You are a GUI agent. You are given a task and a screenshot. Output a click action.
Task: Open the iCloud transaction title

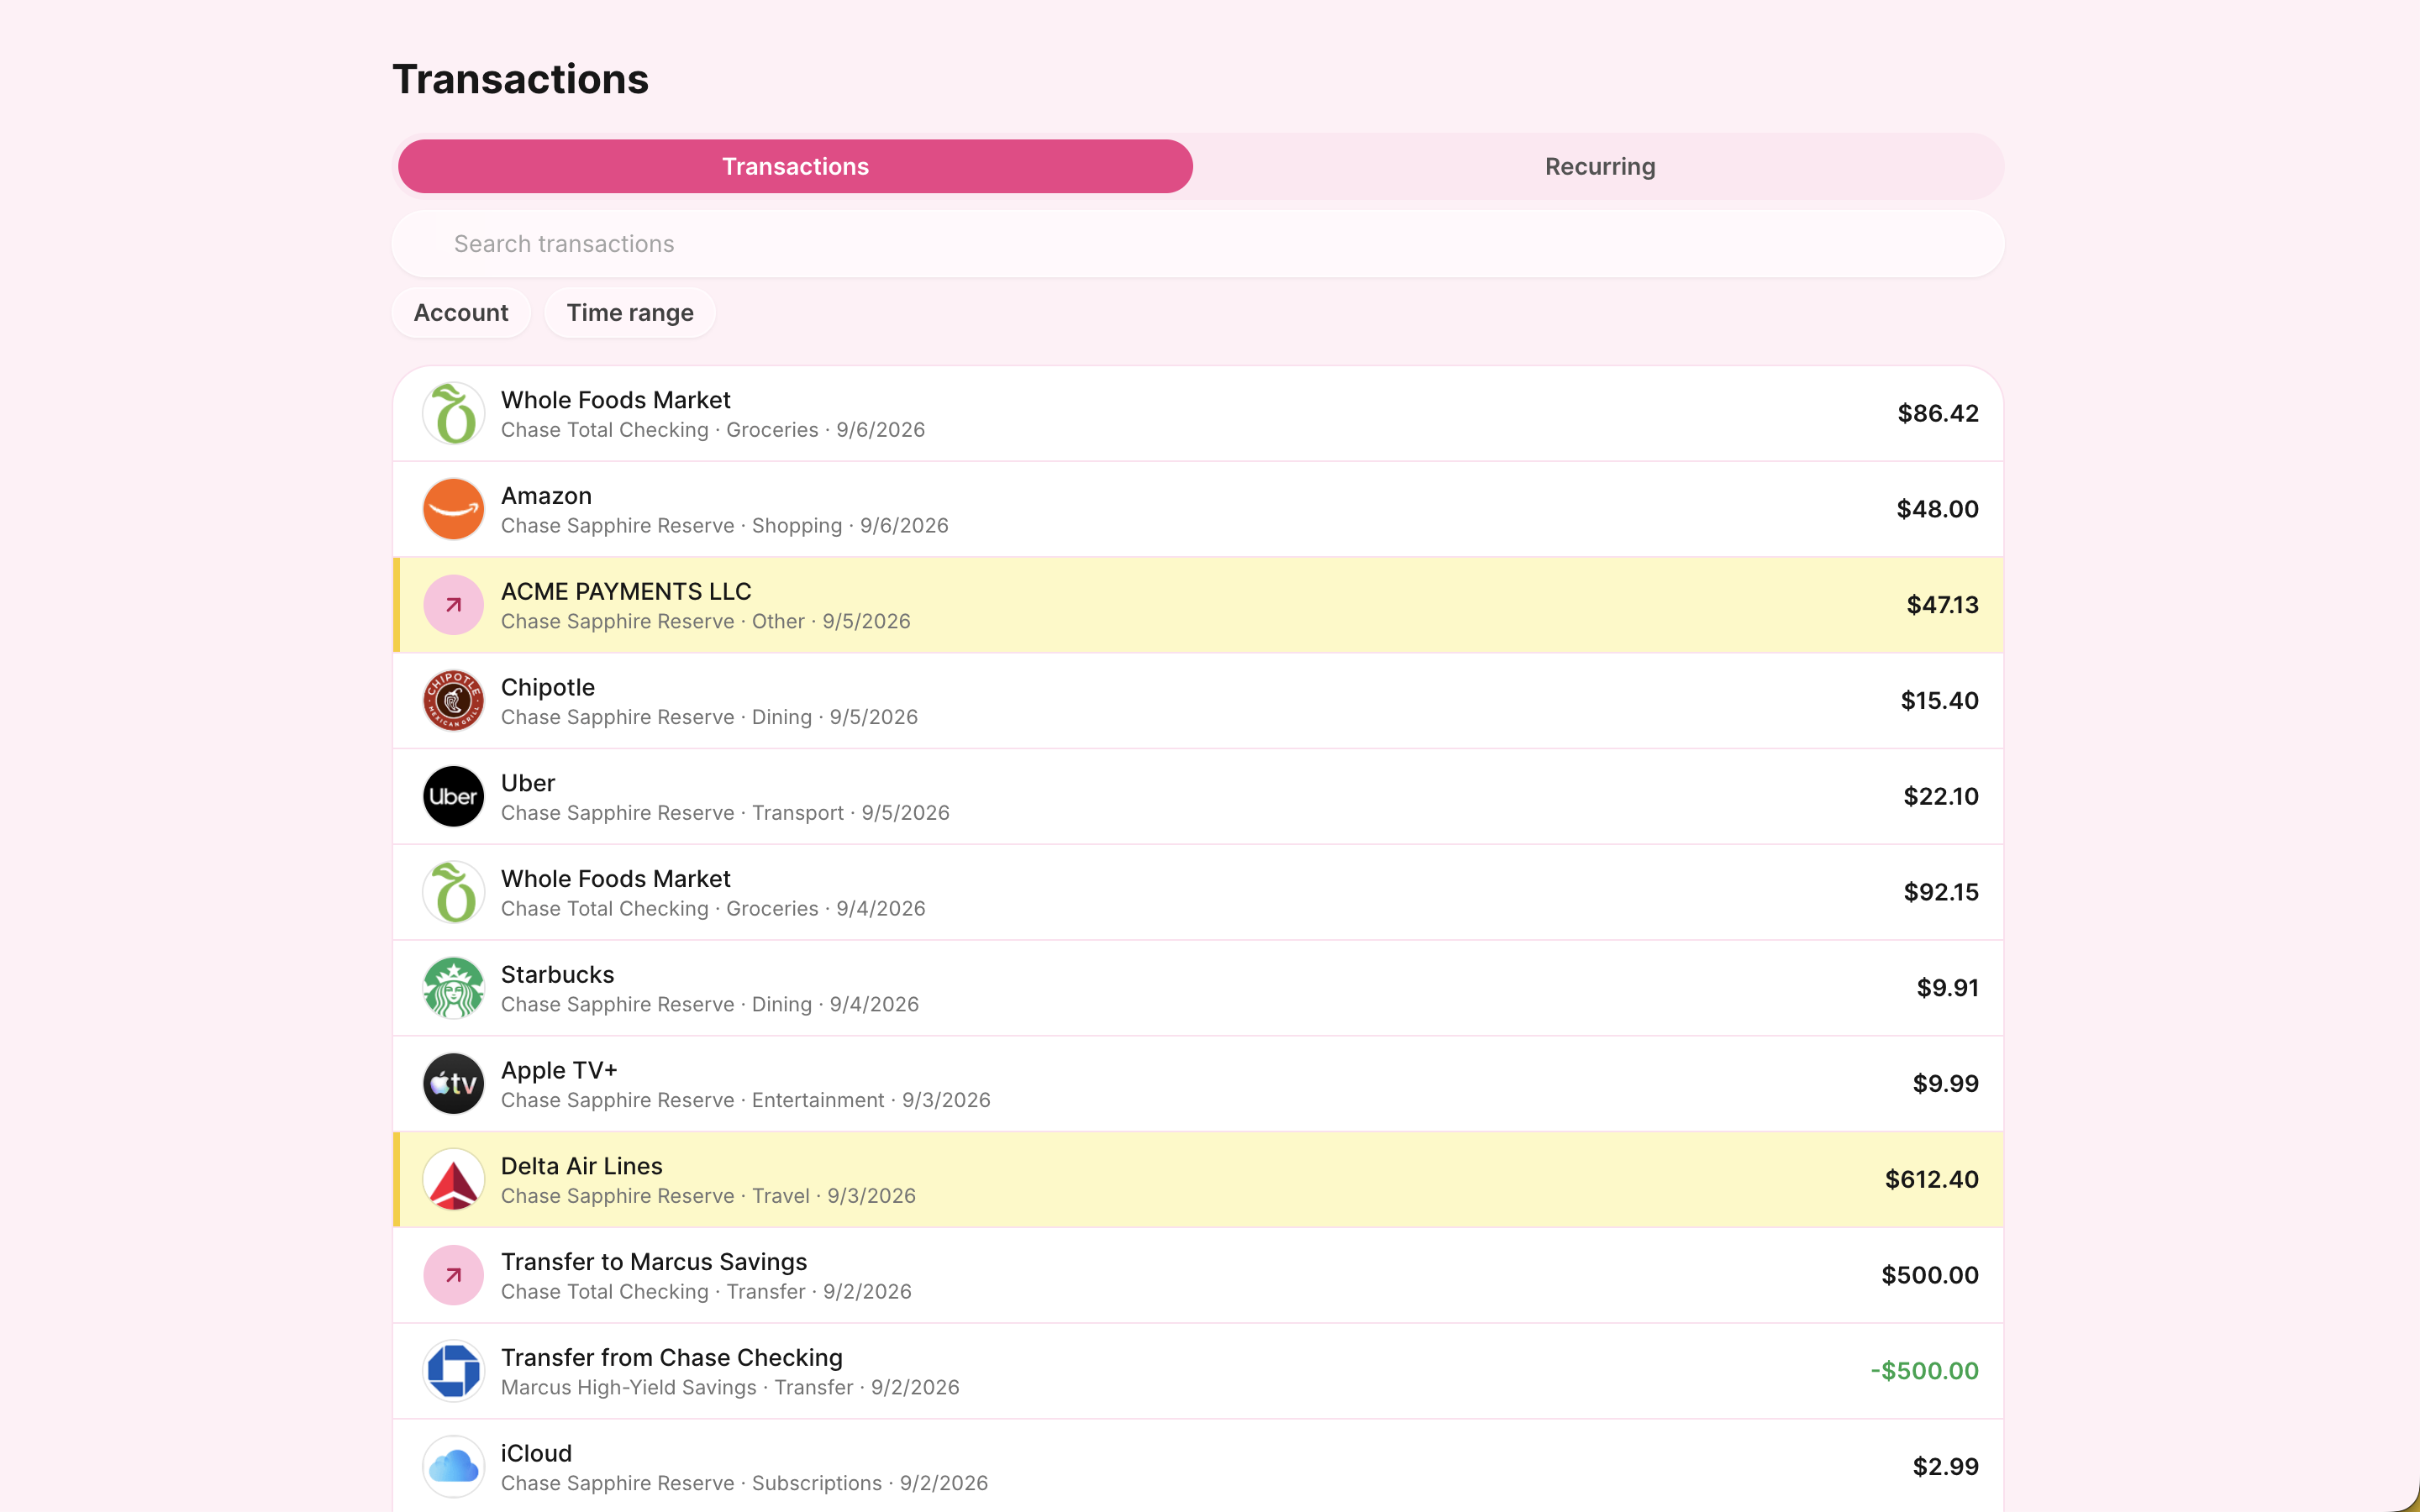(536, 1454)
